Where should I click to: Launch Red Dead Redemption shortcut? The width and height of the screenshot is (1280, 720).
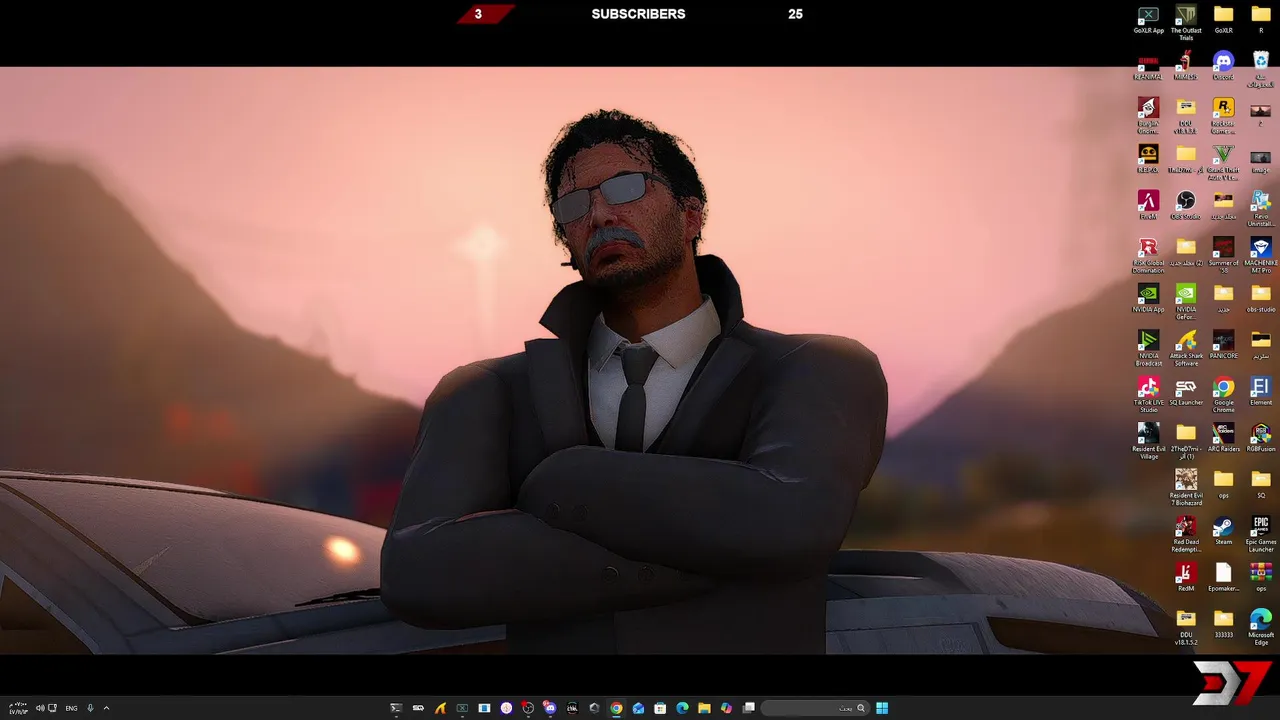point(1186,534)
